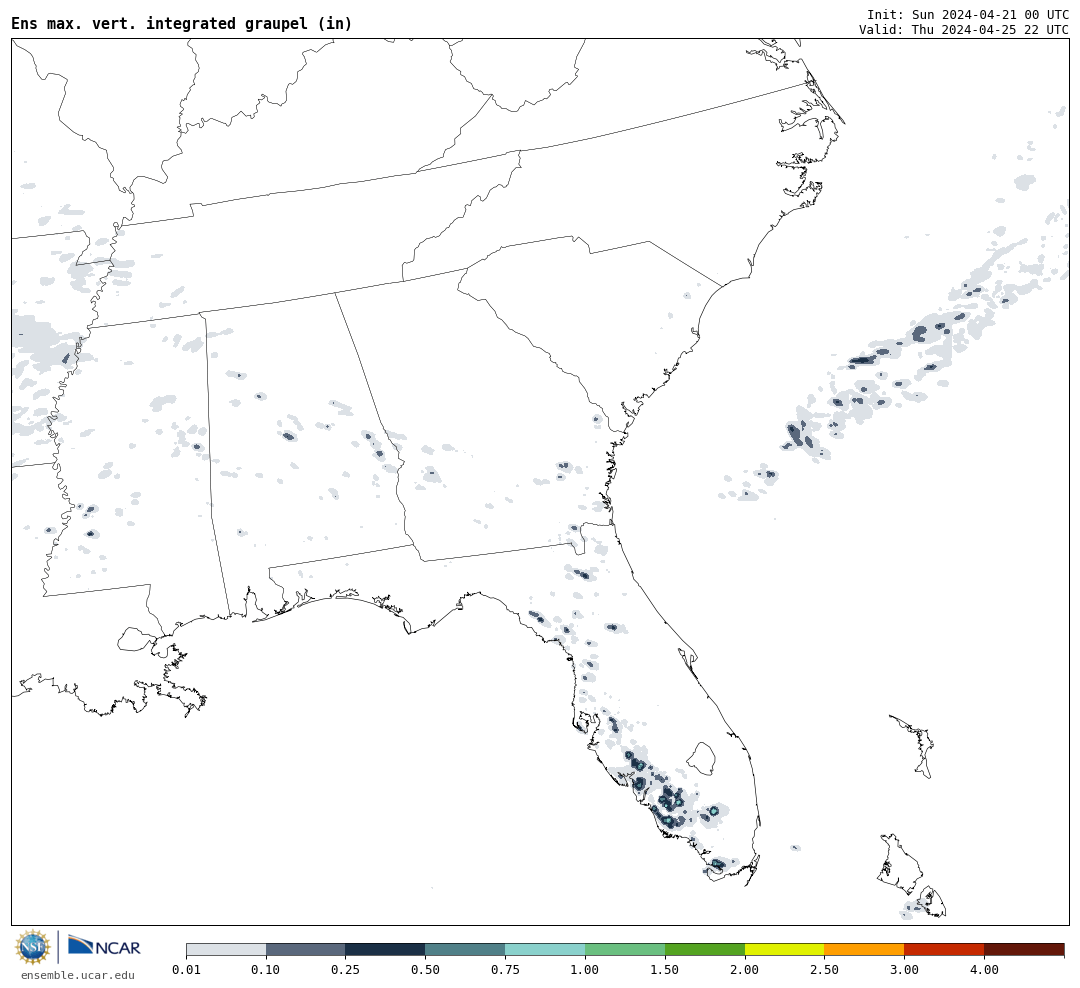
Task: Open the ensemble.ucar.edu link text
Action: click(x=78, y=975)
